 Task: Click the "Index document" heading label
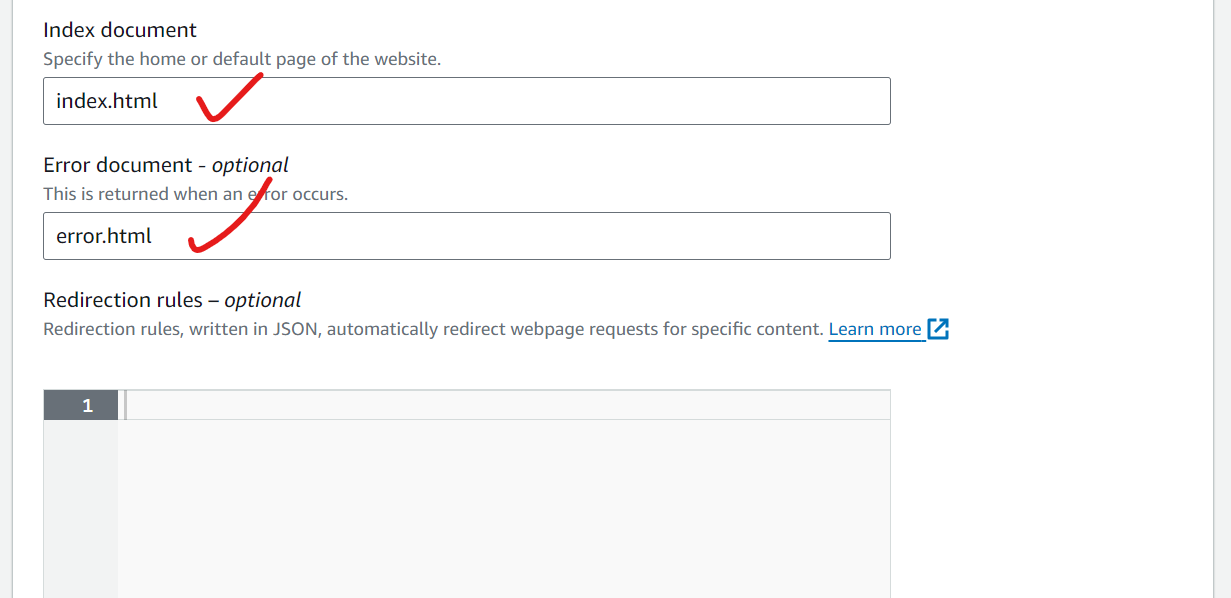(x=120, y=30)
